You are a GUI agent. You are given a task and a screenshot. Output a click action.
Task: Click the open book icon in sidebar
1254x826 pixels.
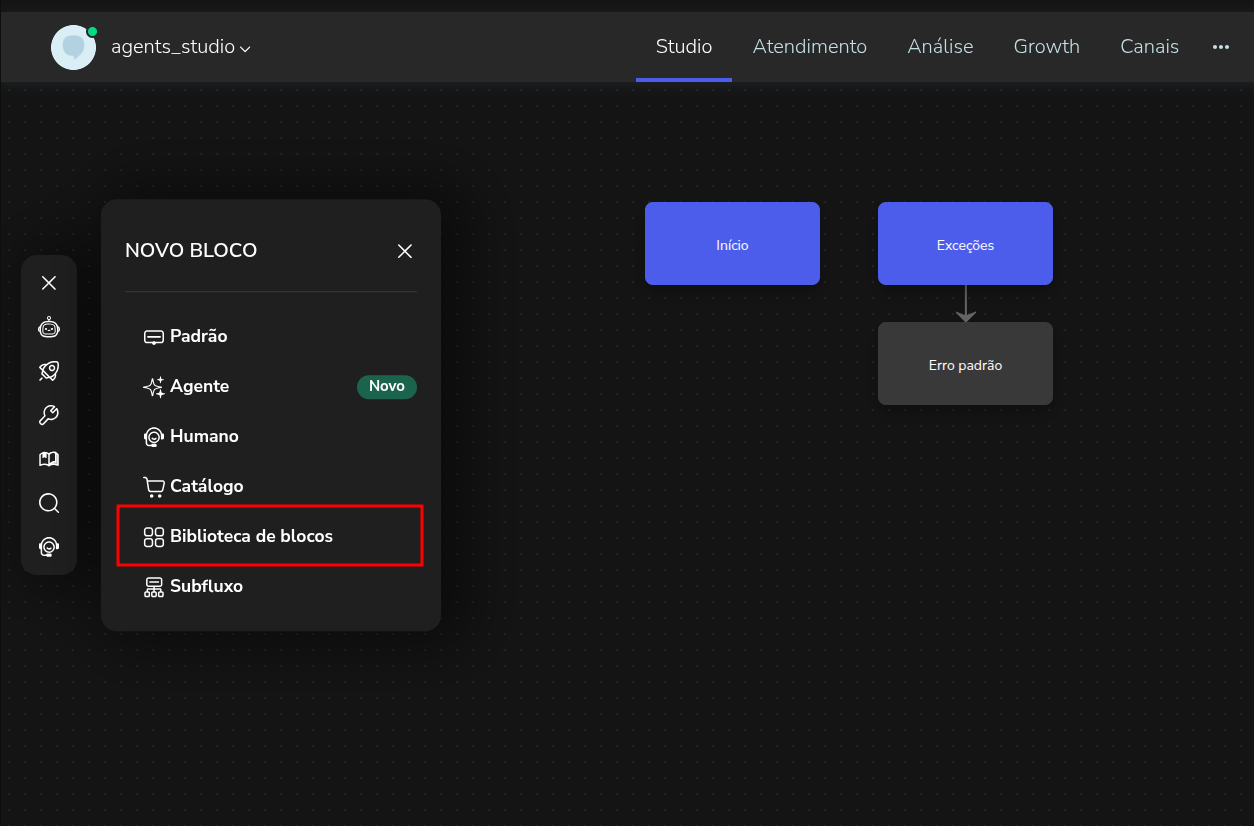click(x=49, y=459)
